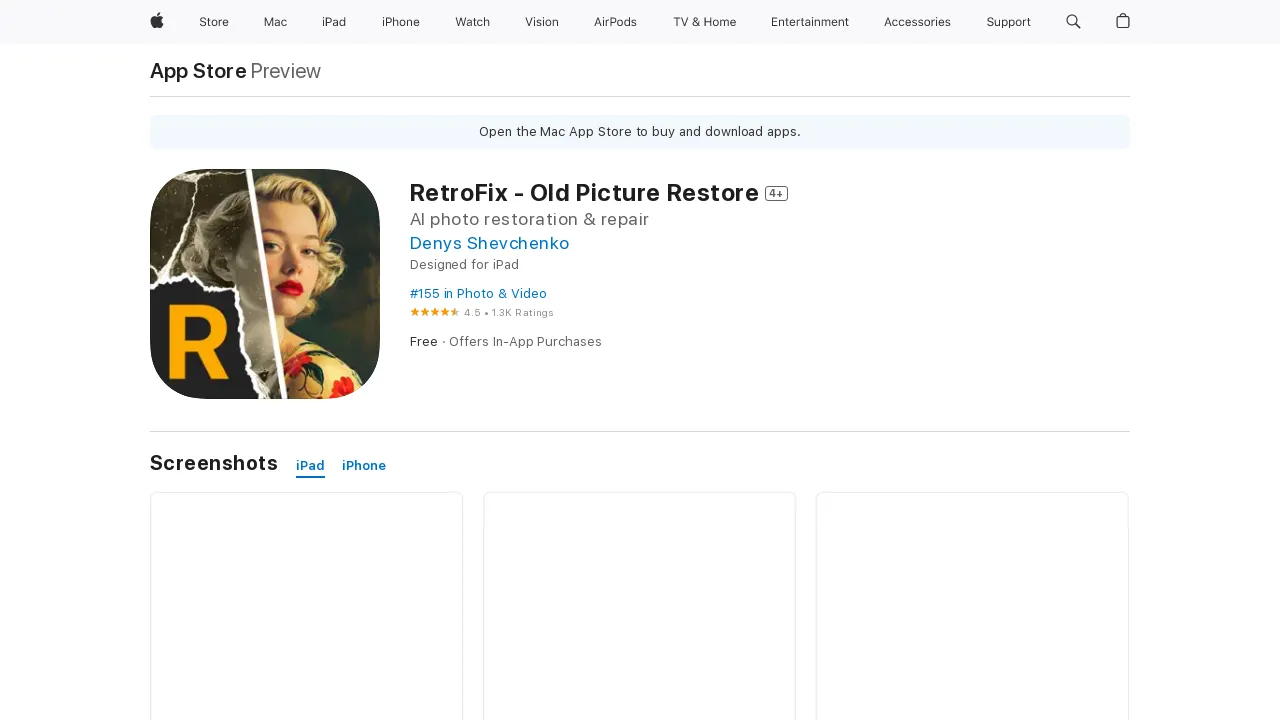The image size is (1280, 720).
Task: Click the AirPods navigation icon text
Action: click(615, 21)
